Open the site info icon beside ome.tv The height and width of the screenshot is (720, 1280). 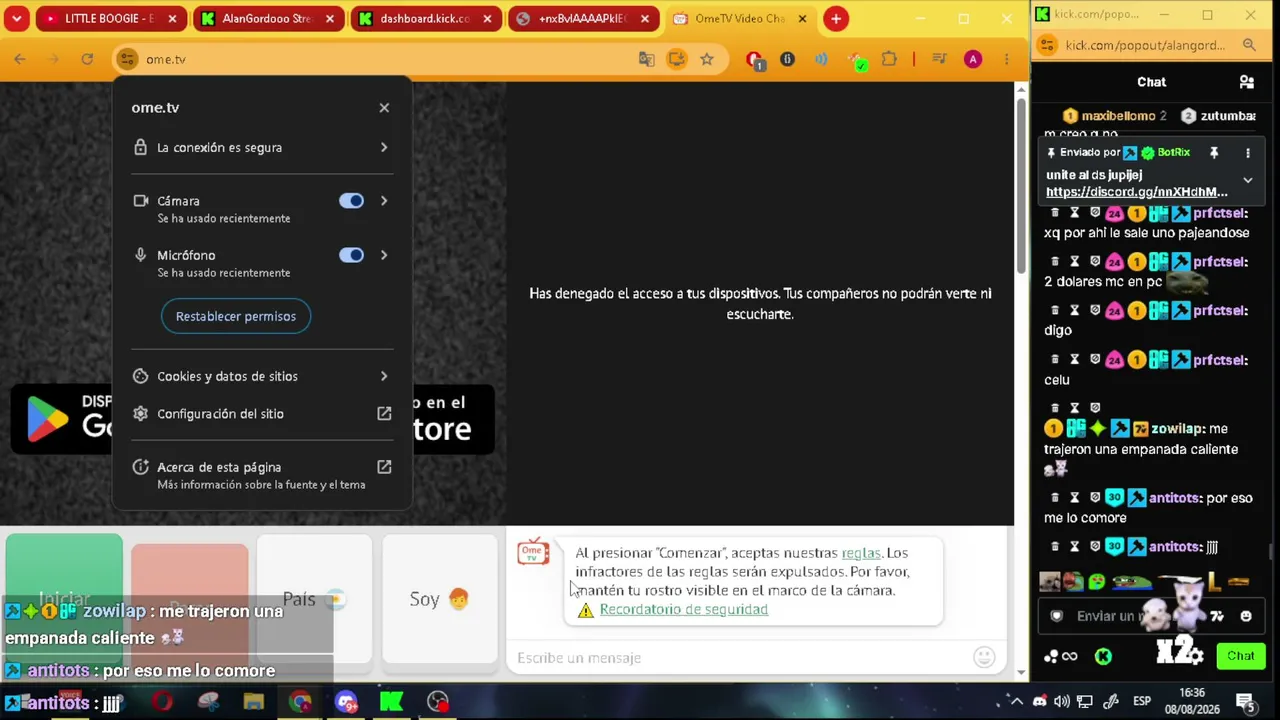(127, 59)
